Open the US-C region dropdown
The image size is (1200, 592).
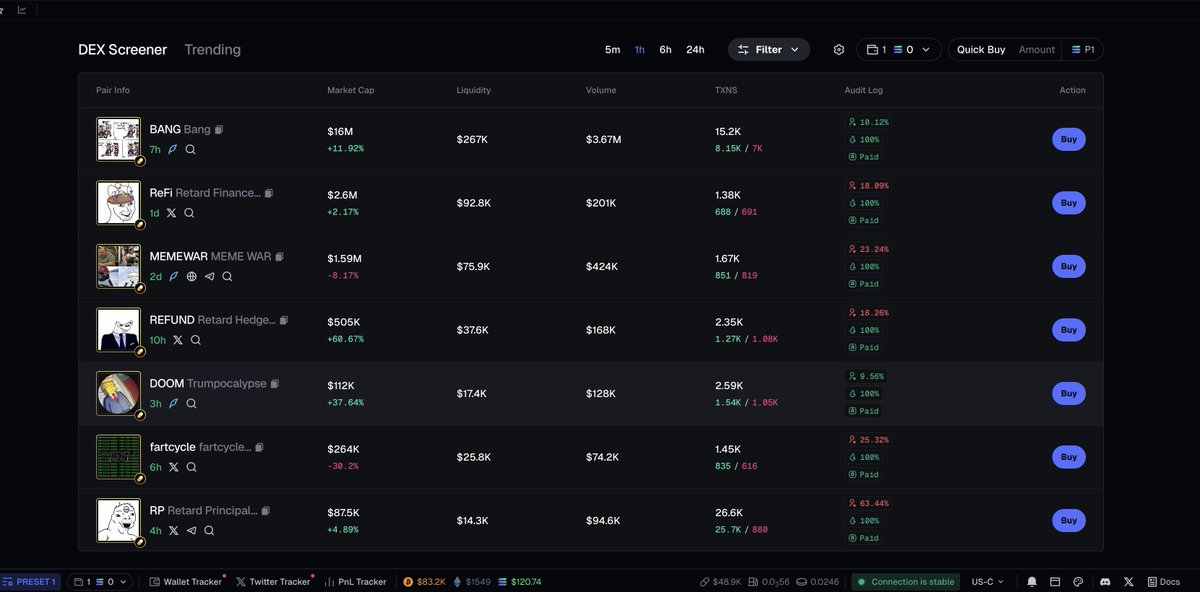988,582
